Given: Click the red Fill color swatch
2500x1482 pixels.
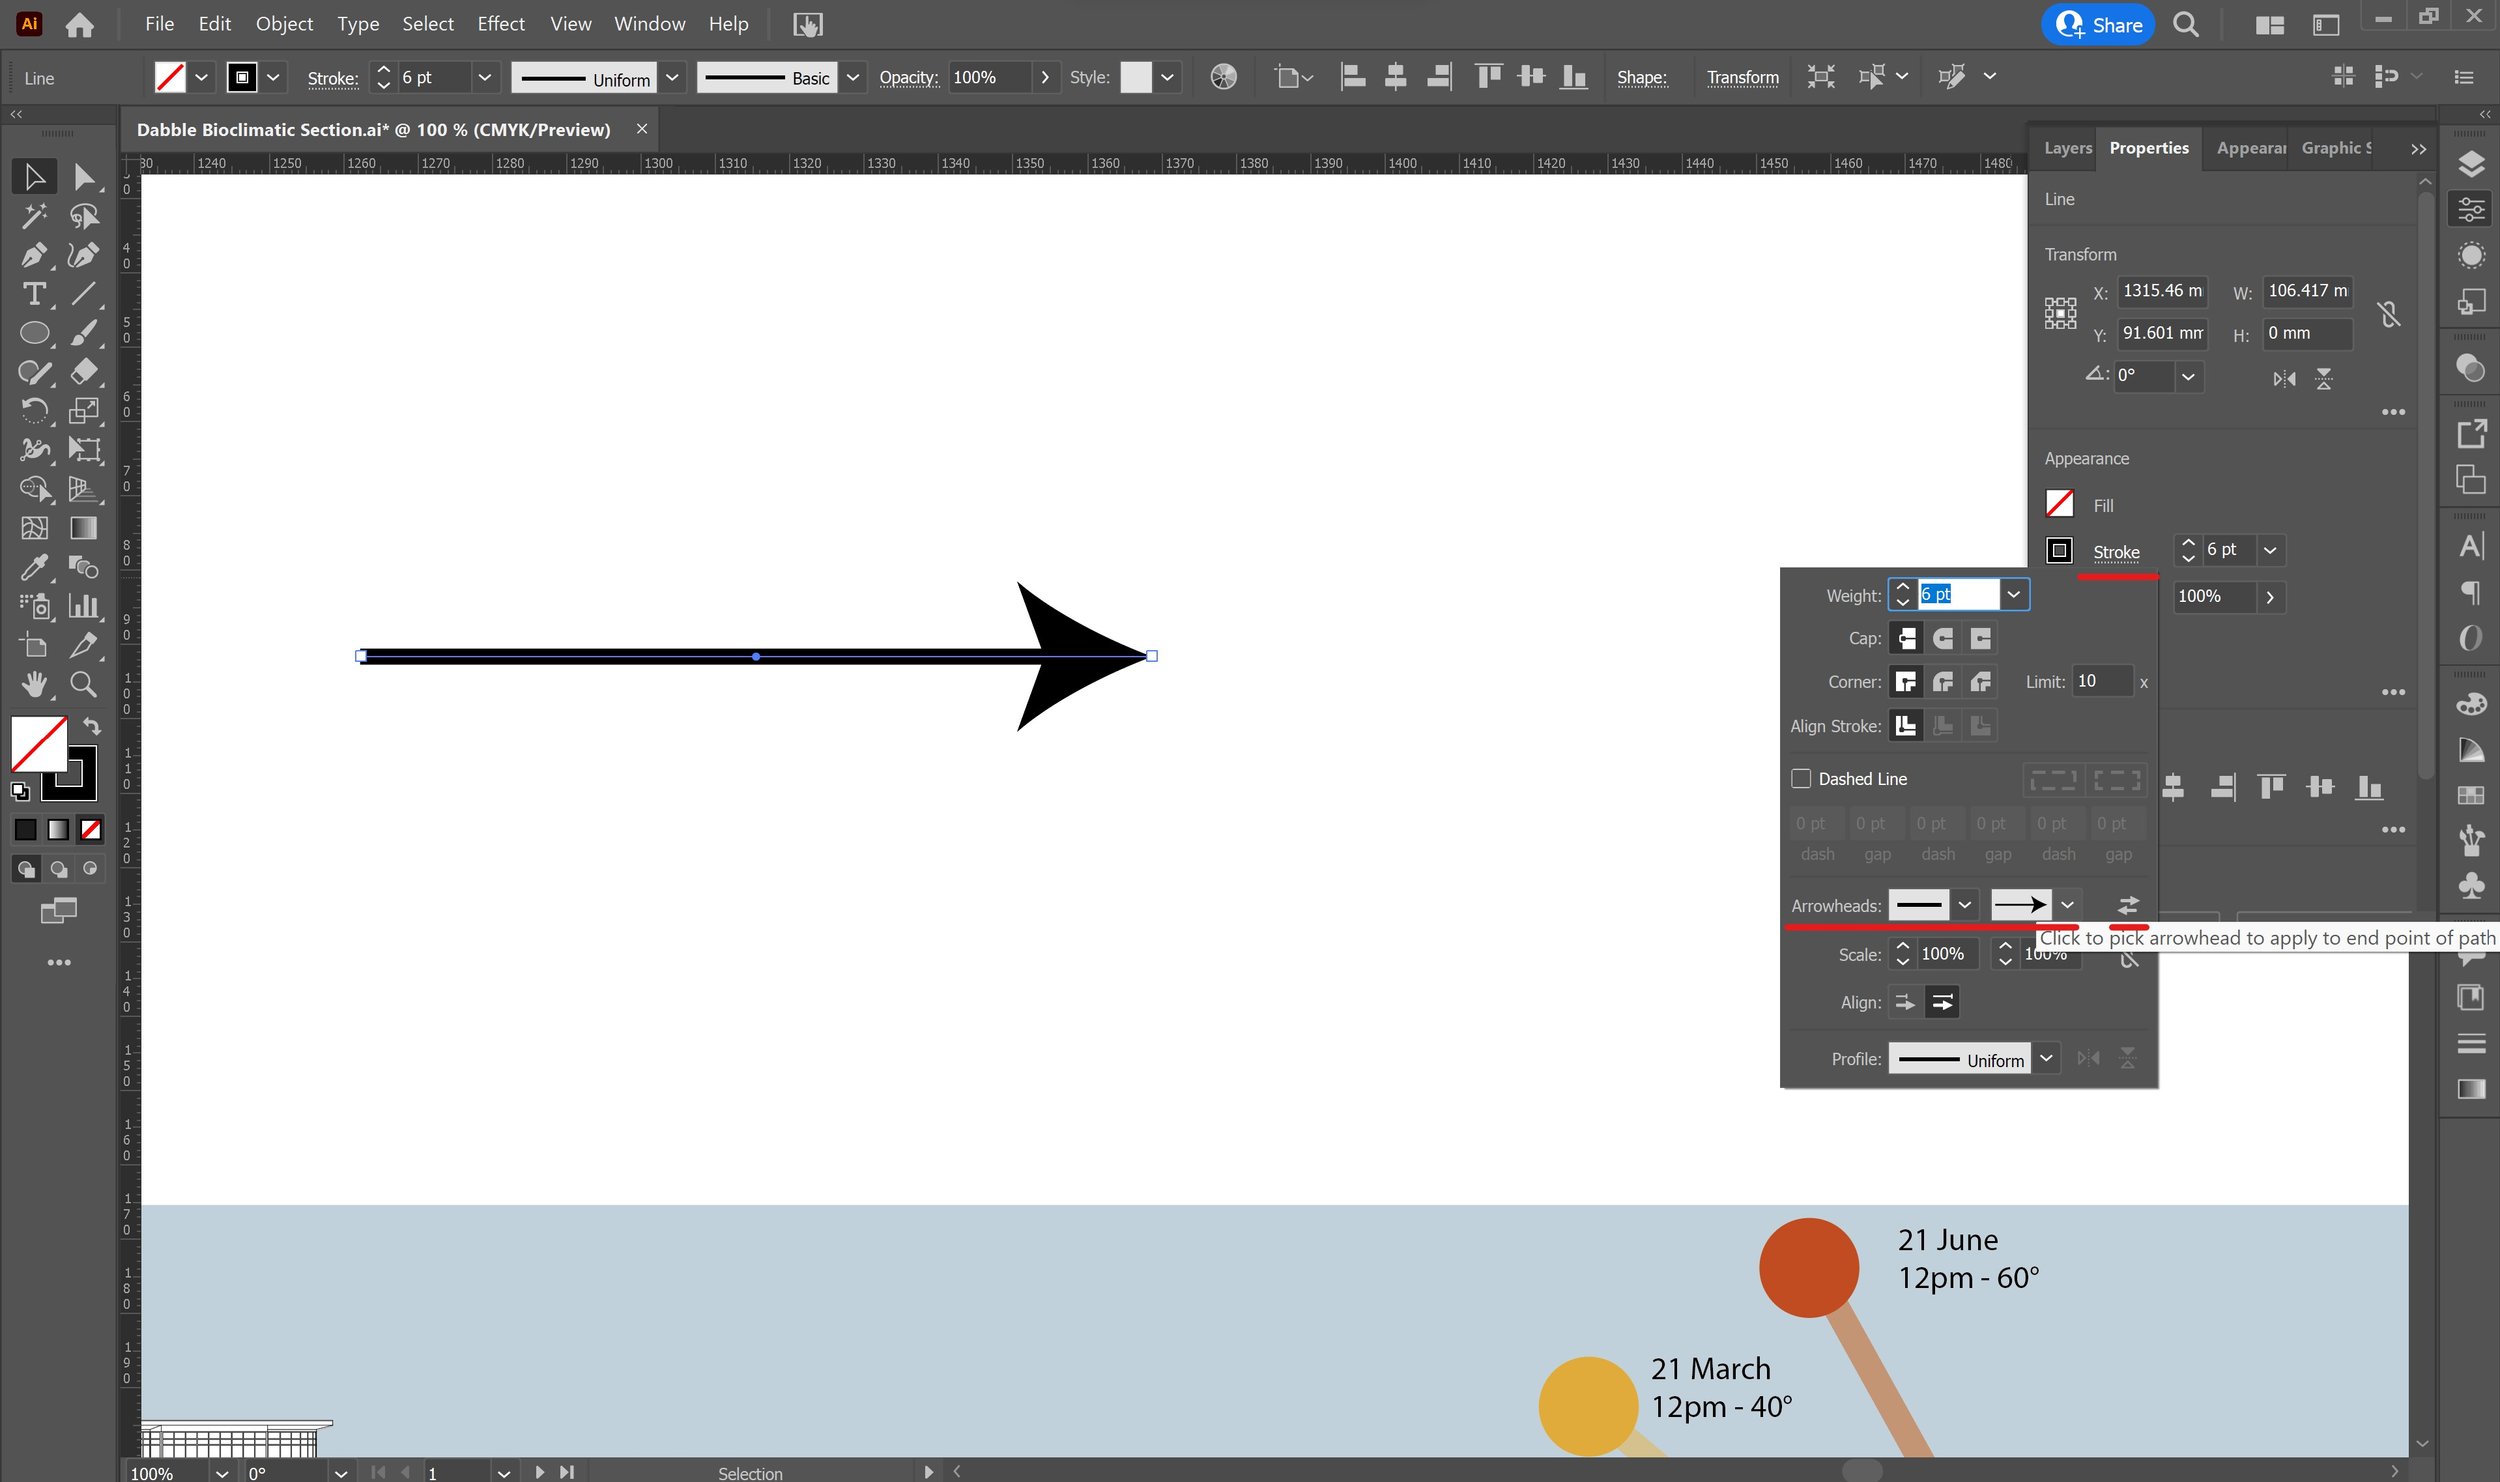Looking at the screenshot, I should point(2059,503).
